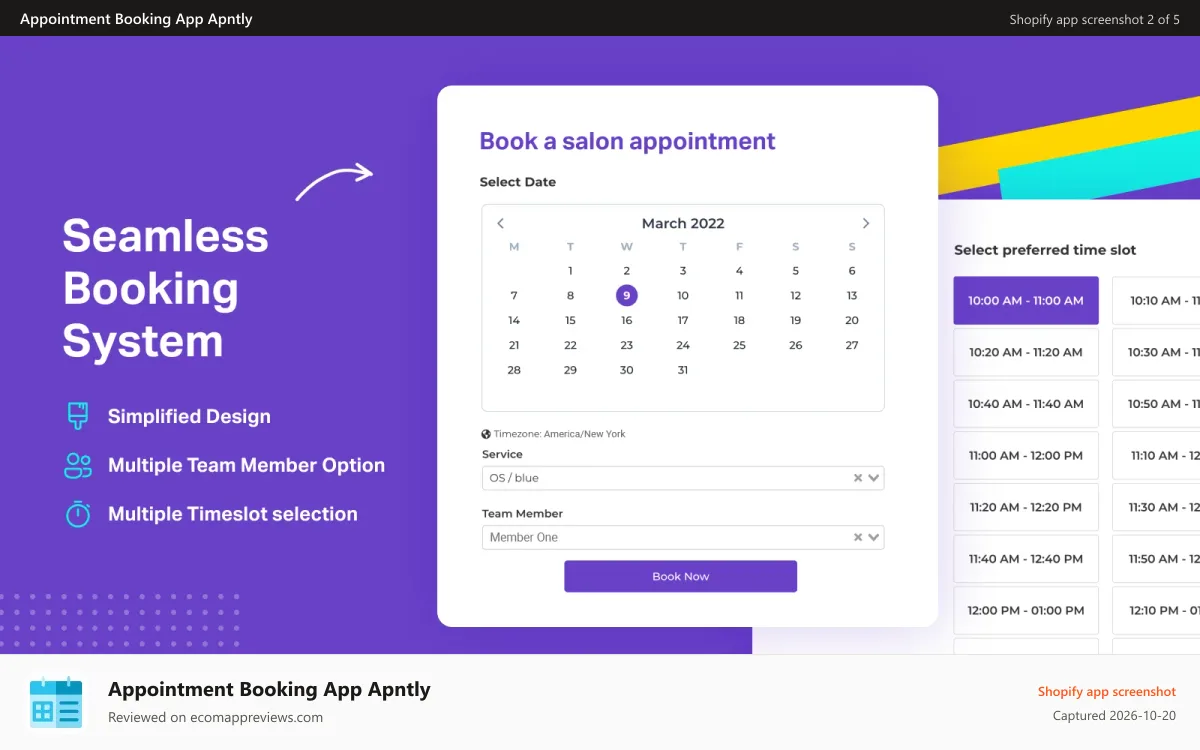Click Captured 2026-10-20 text
This screenshot has height=750, width=1200.
click(x=1115, y=716)
